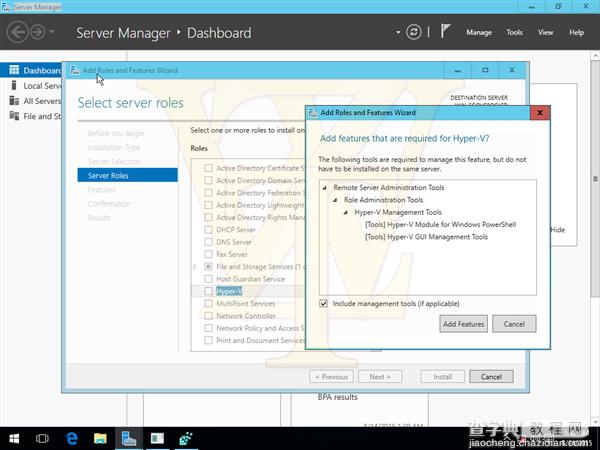Click the wizard's Install button
Image resolution: width=600 pixels, height=450 pixels.
[443, 377]
